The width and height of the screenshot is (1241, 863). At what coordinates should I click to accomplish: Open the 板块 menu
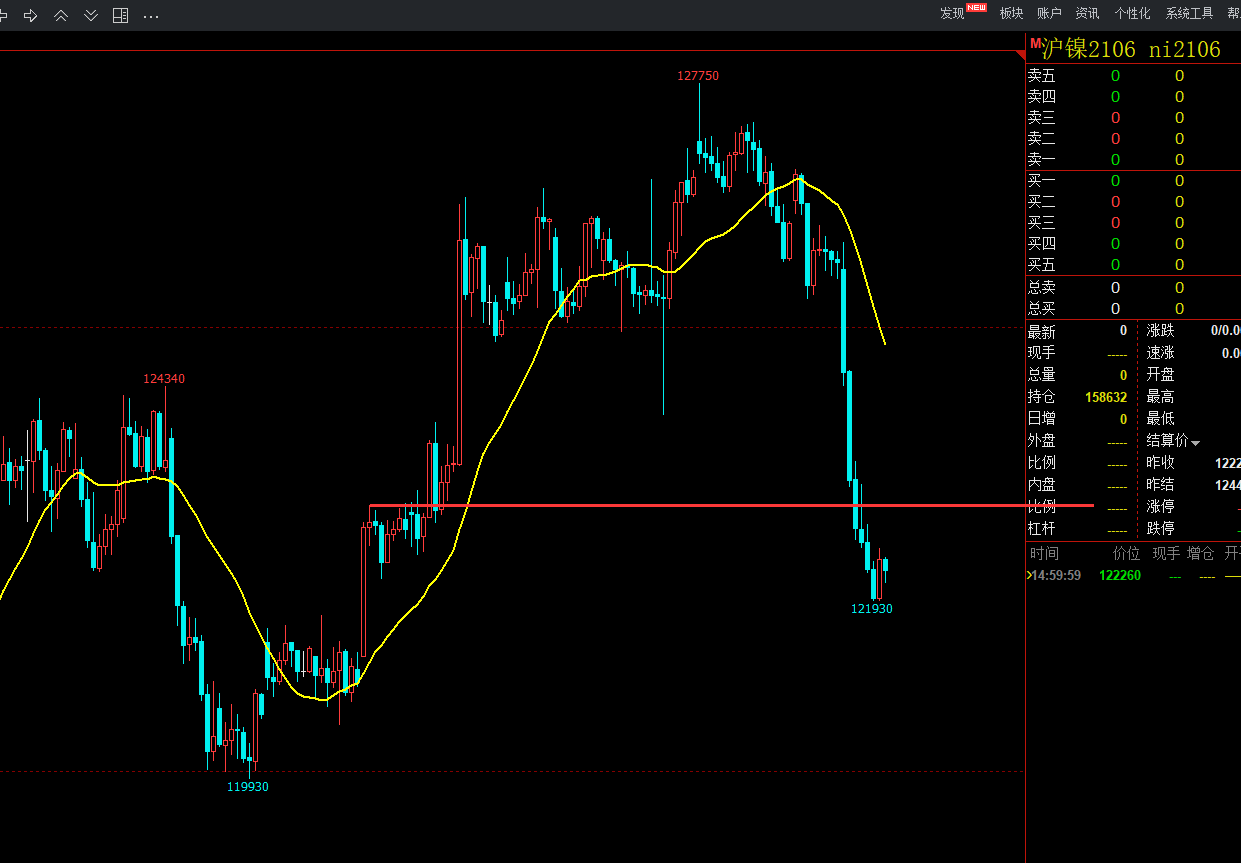(x=1011, y=13)
